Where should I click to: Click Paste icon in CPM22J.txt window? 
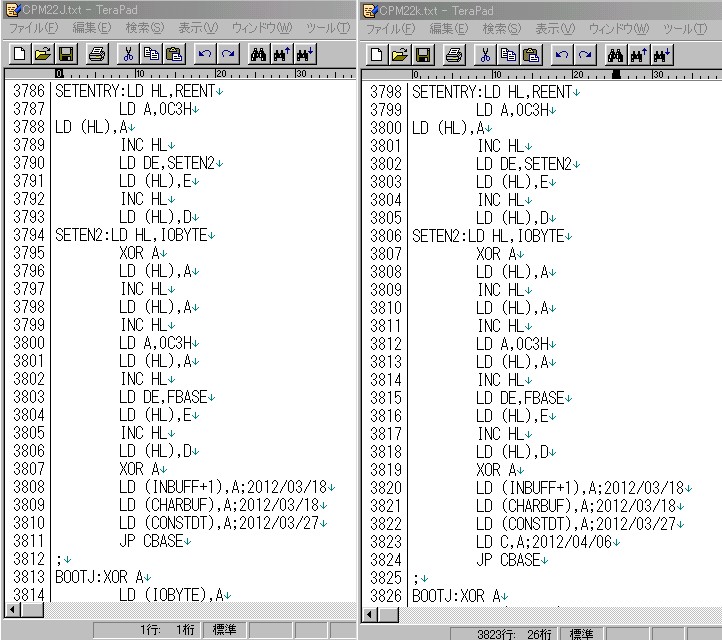(x=174, y=54)
